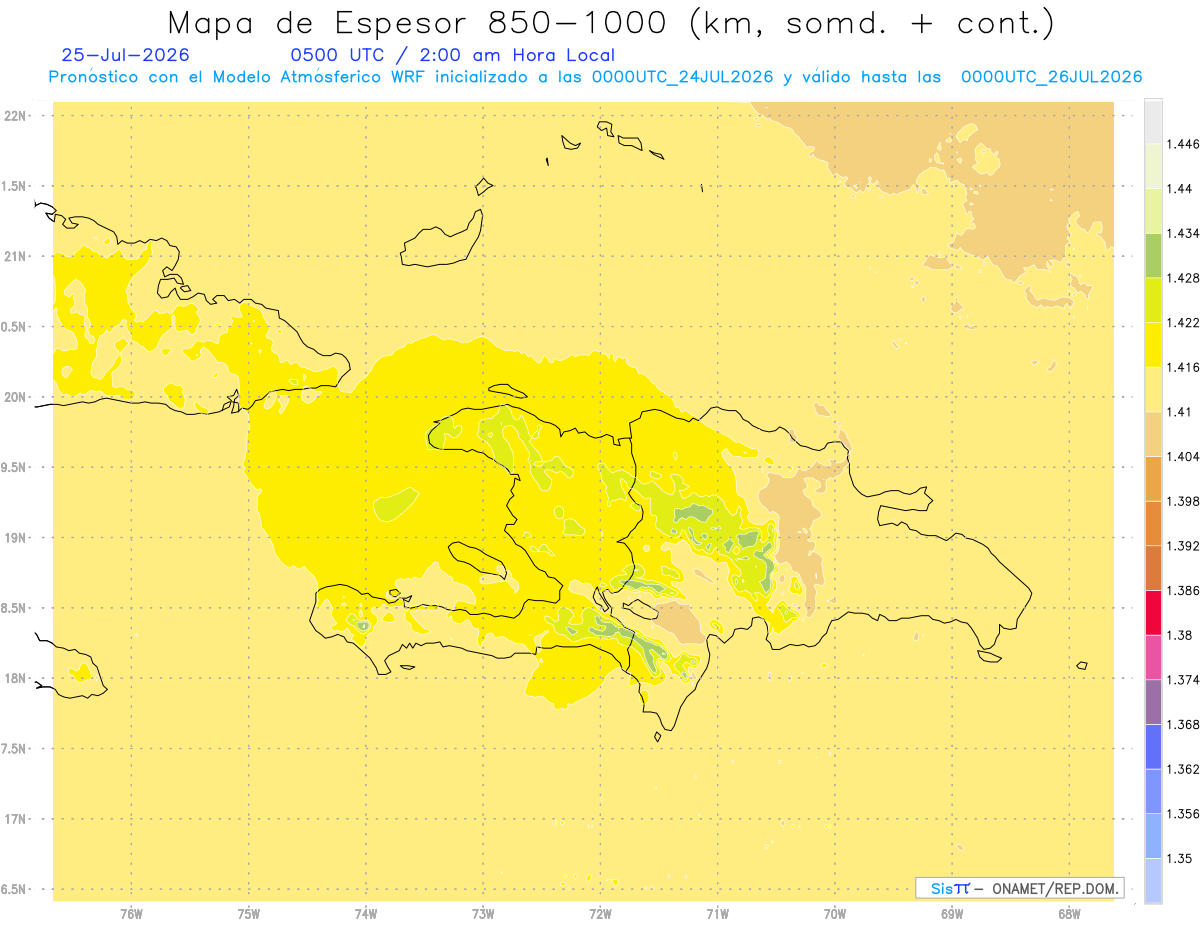Click the latitude axis label '21N'
The height and width of the screenshot is (927, 1200).
pos(15,256)
